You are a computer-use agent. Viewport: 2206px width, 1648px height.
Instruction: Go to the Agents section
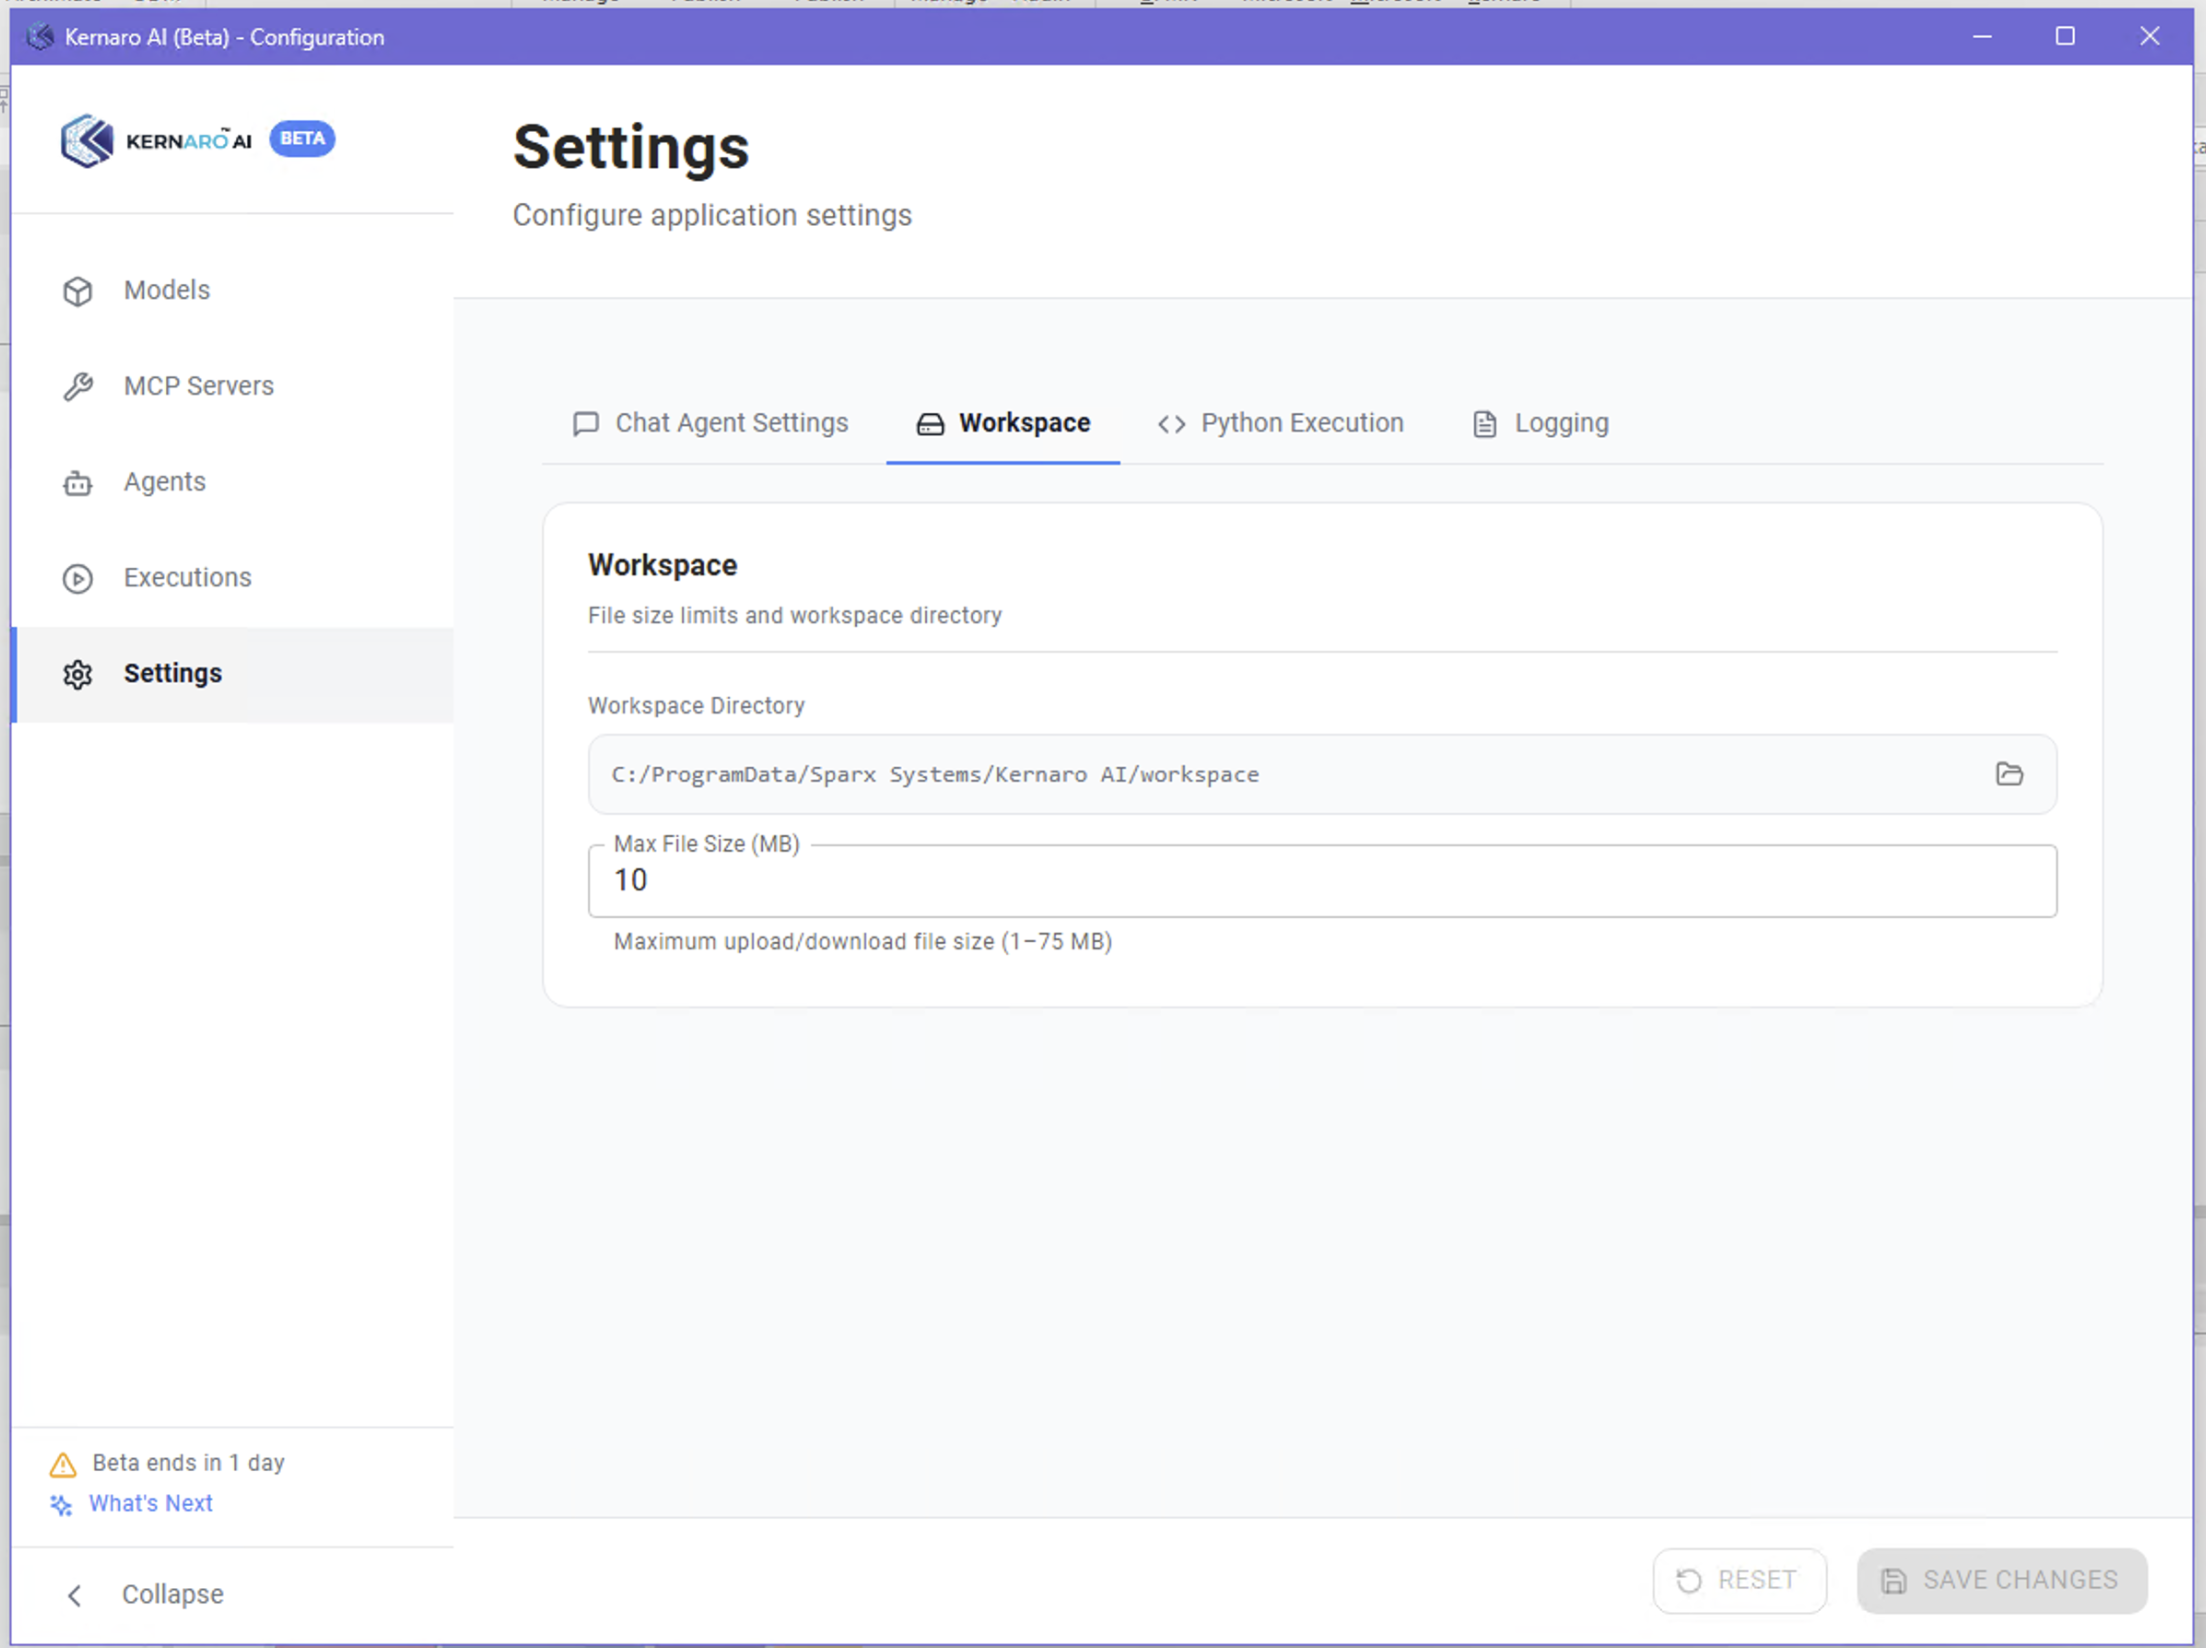point(234,482)
